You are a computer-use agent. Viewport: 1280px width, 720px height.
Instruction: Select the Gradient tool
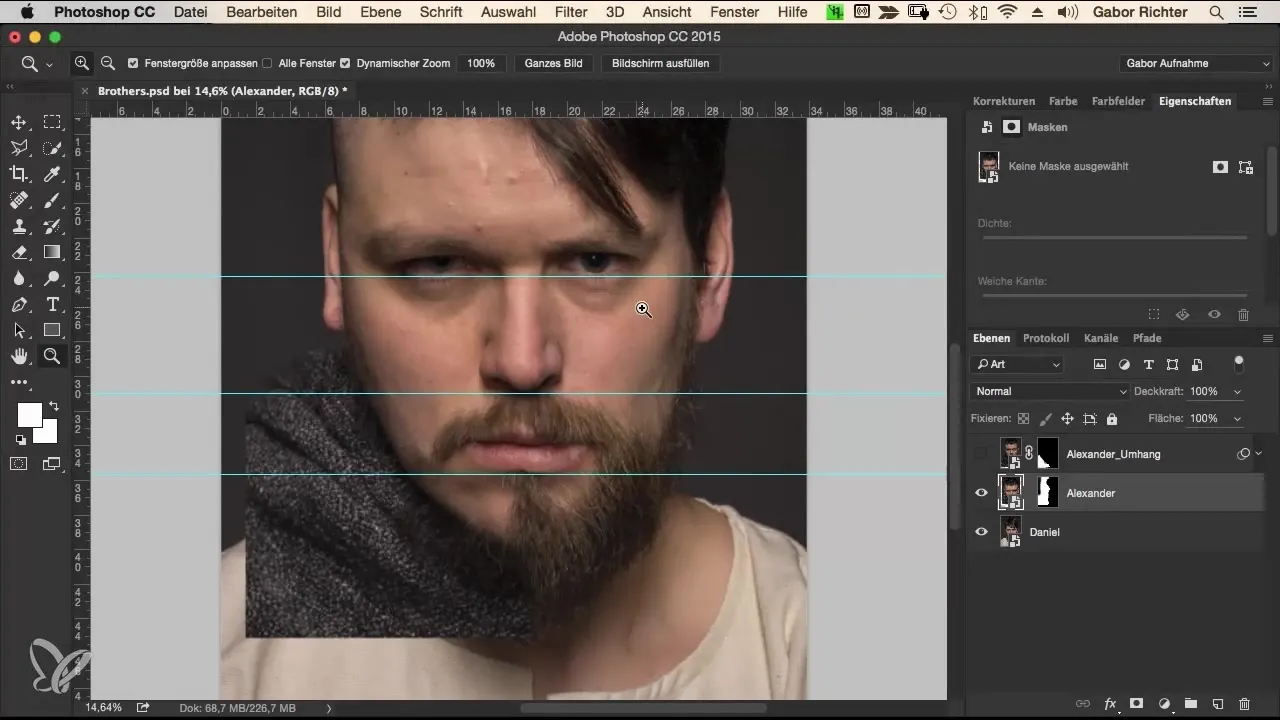coord(52,252)
